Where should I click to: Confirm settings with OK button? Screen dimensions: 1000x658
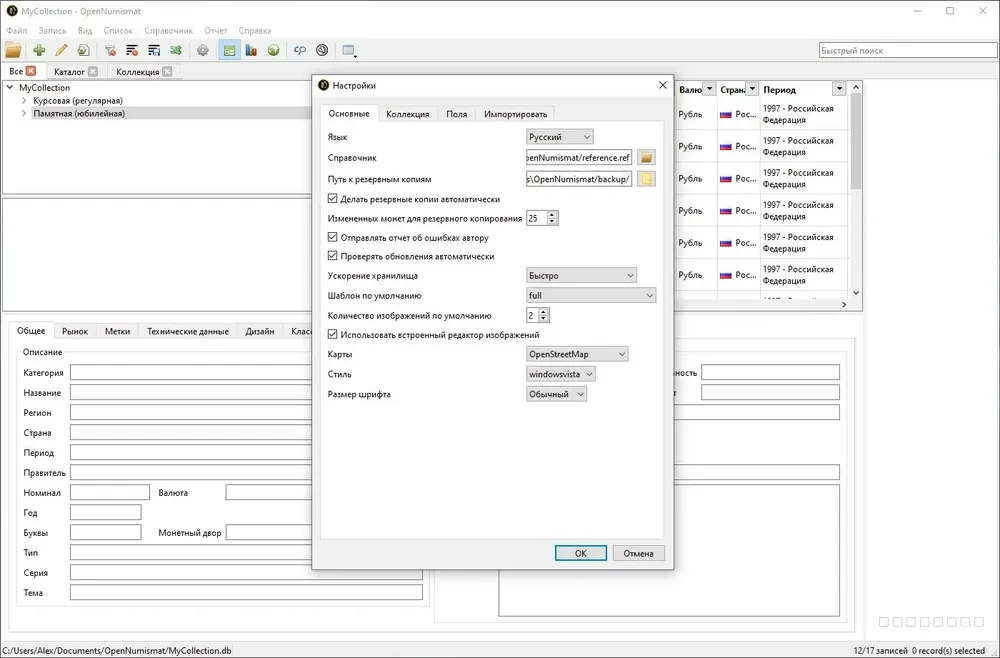(580, 553)
